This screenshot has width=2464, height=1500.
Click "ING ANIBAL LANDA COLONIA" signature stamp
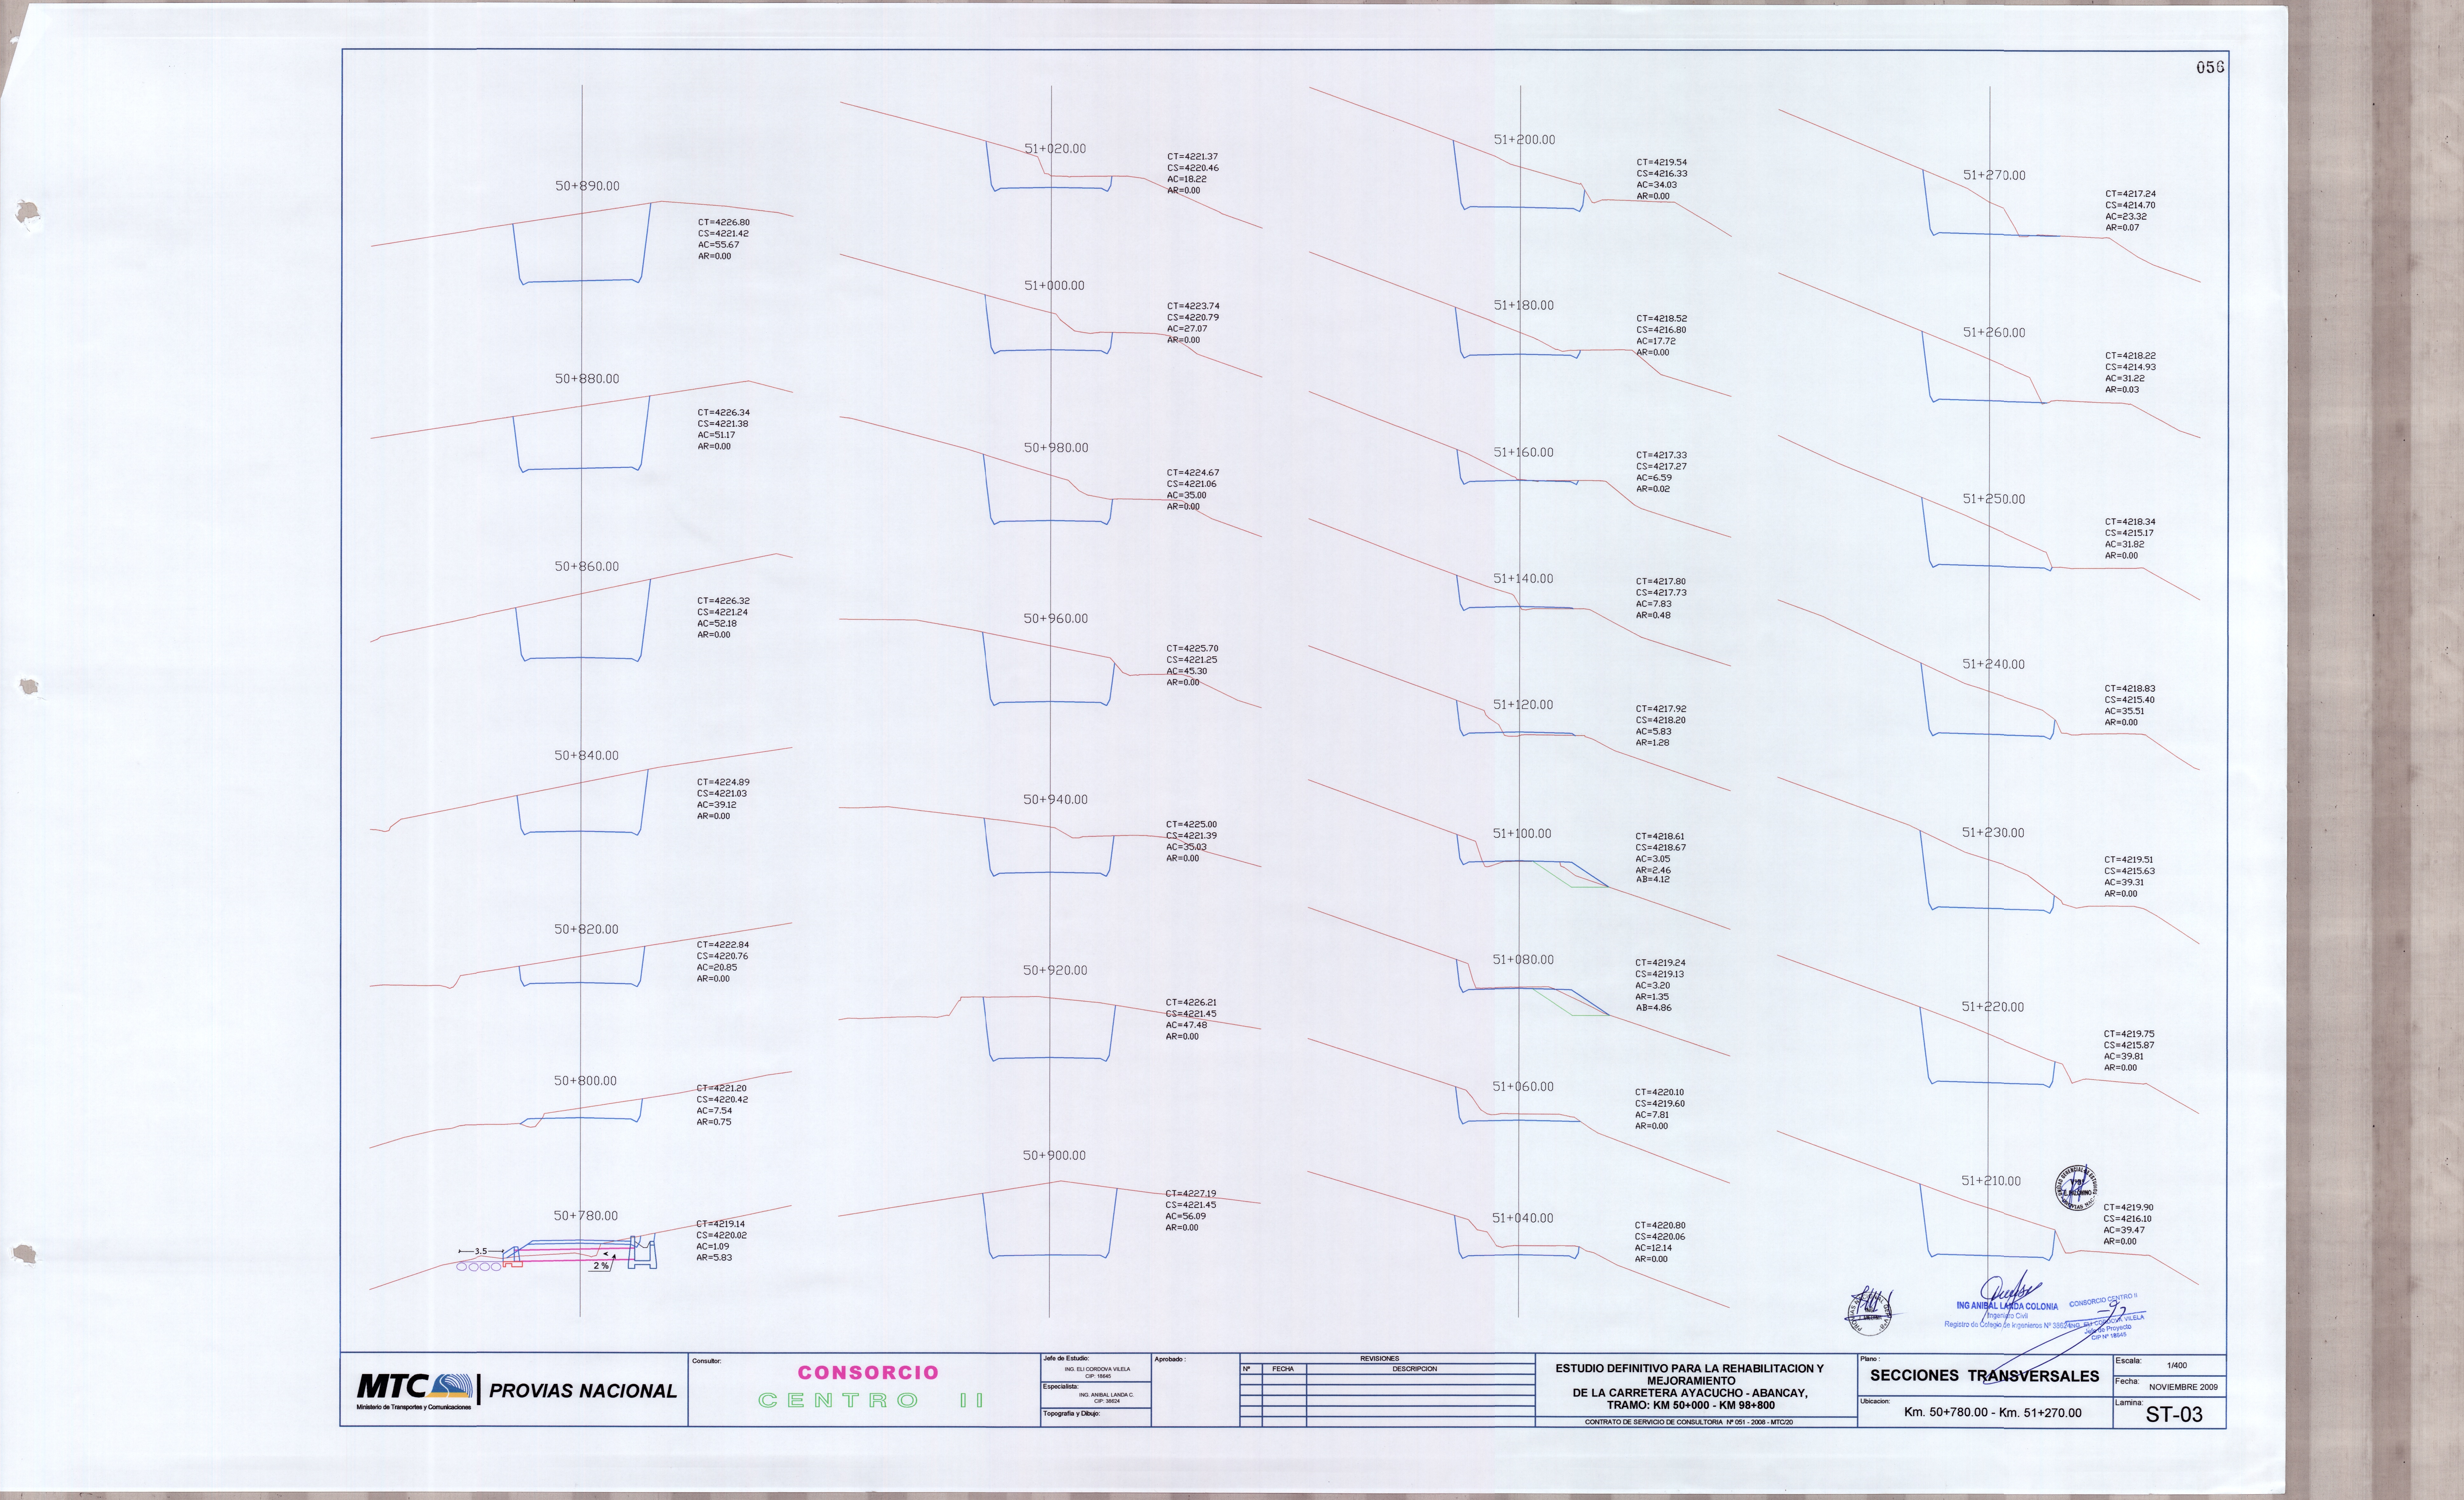(2007, 1306)
